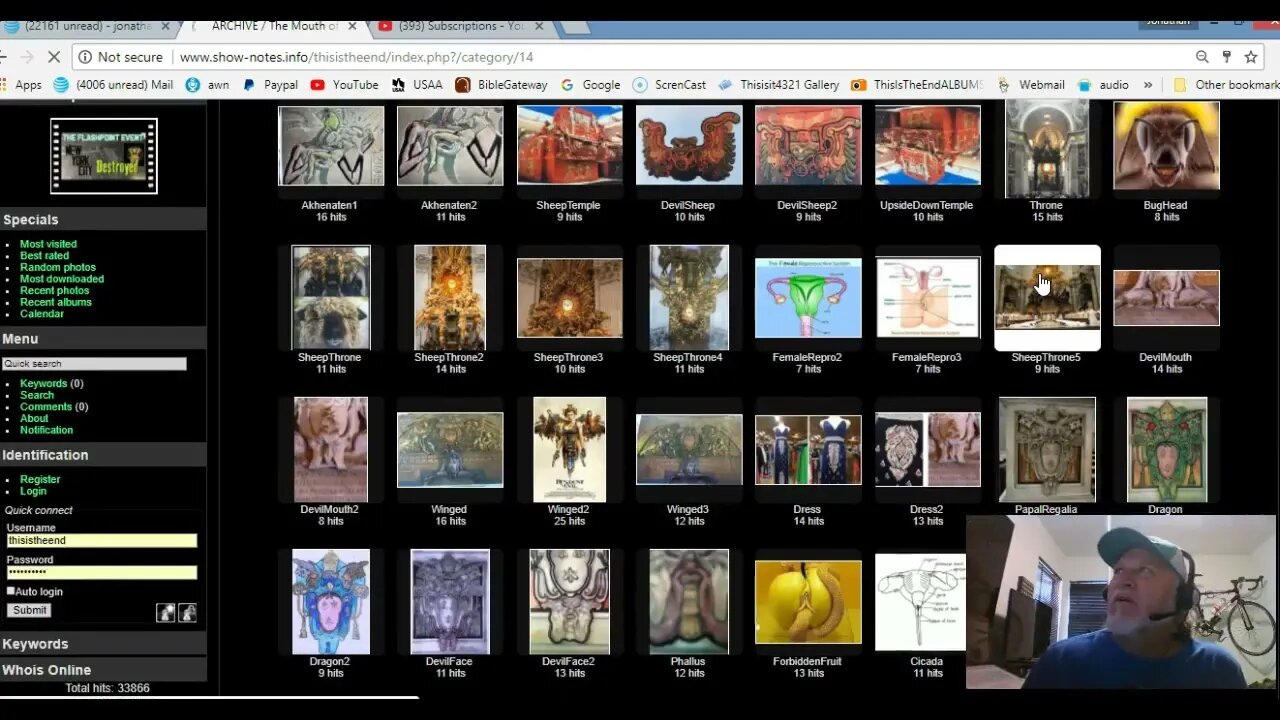
Task: Open the YouTube bookmark
Action: [x=345, y=85]
